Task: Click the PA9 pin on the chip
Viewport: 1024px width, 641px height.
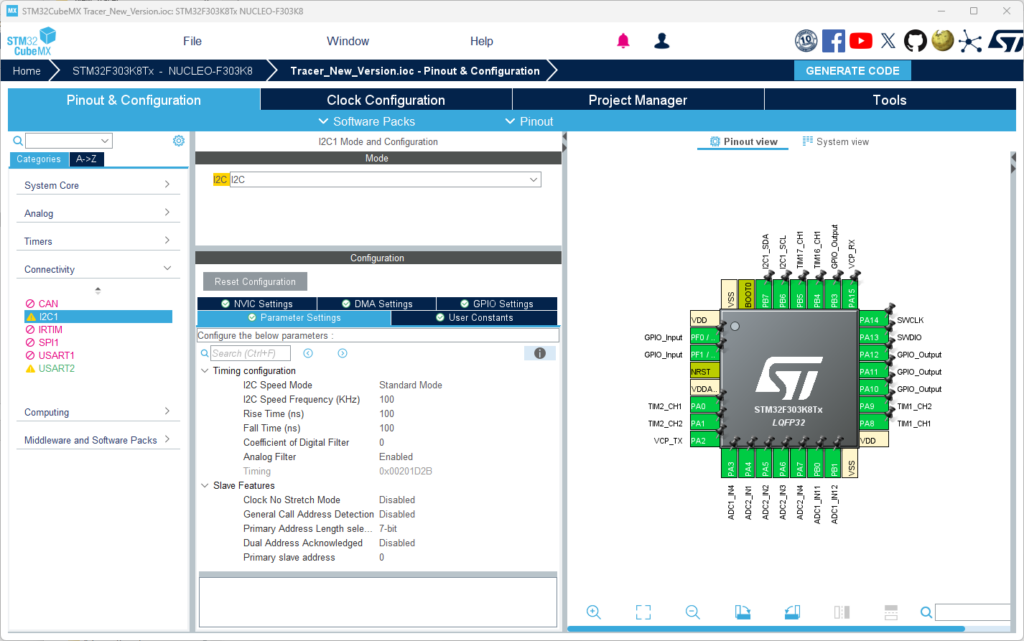Action: click(872, 406)
